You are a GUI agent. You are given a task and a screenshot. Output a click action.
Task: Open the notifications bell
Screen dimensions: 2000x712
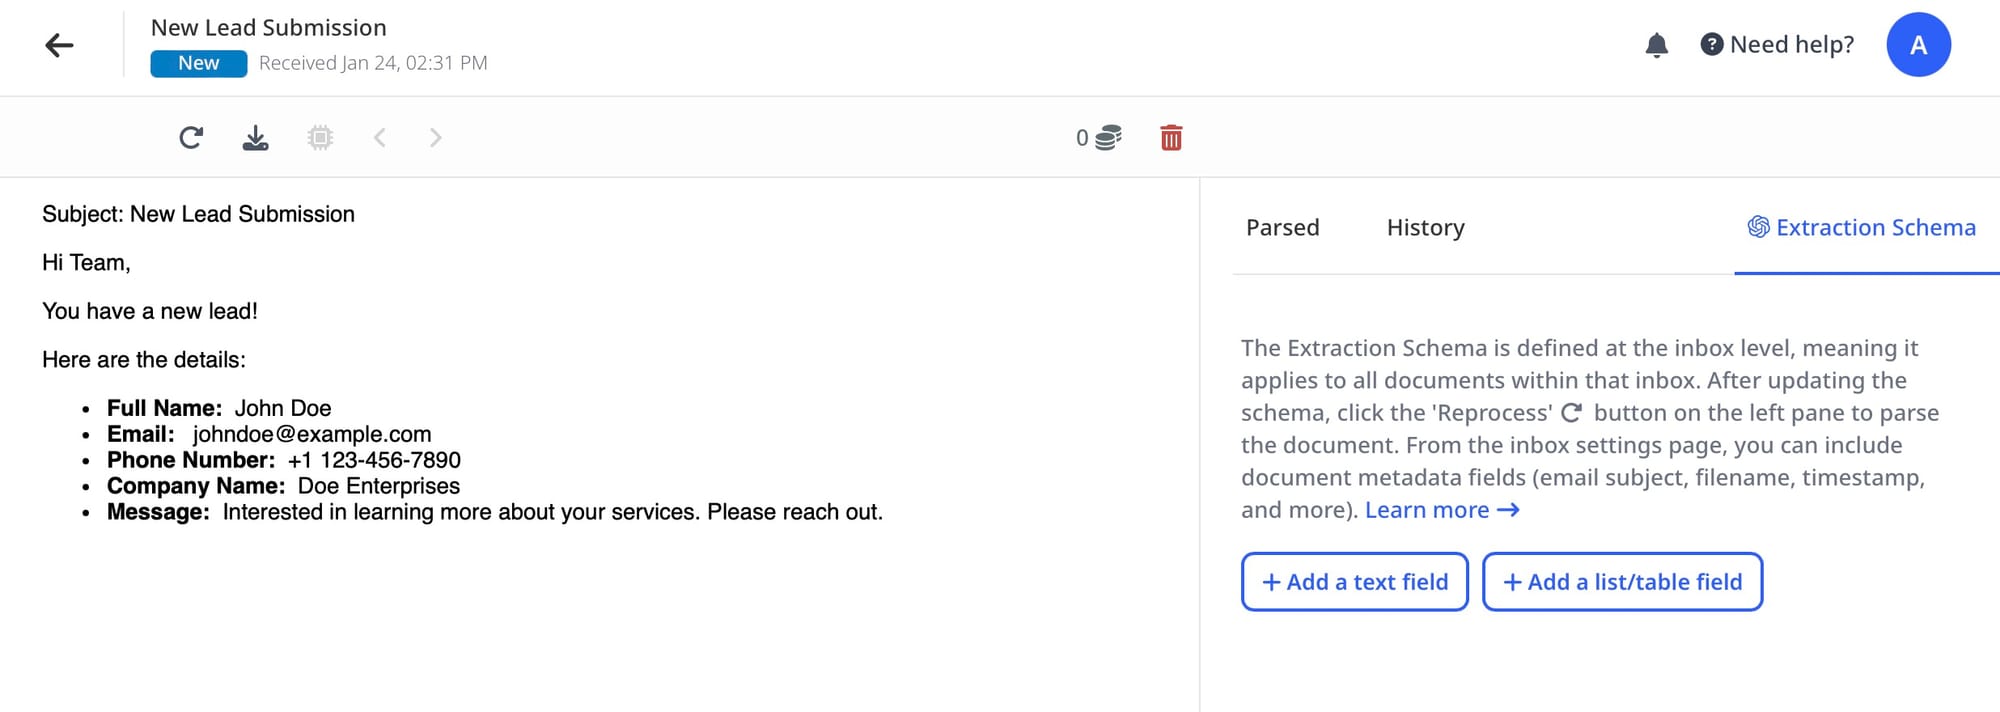[1656, 45]
